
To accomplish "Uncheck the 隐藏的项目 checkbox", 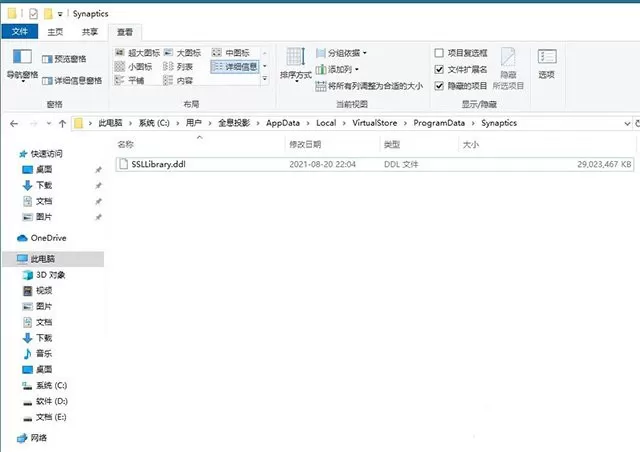I will pos(439,86).
